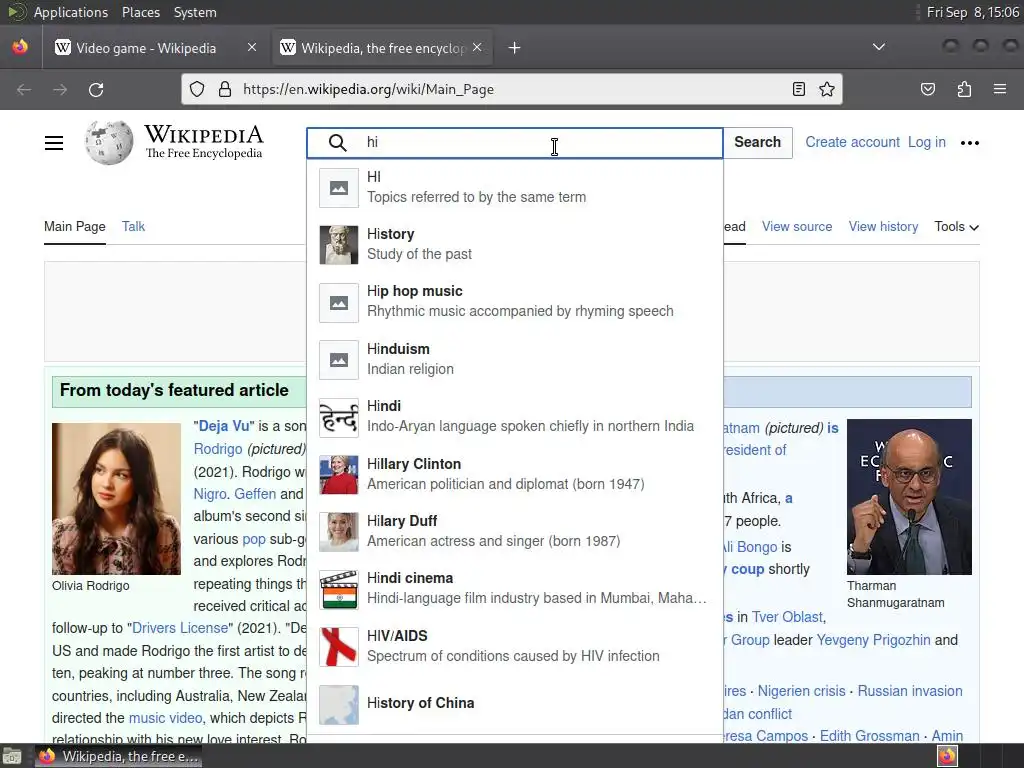Click the HIV/AIDS red ribbon thumbnail

point(339,647)
